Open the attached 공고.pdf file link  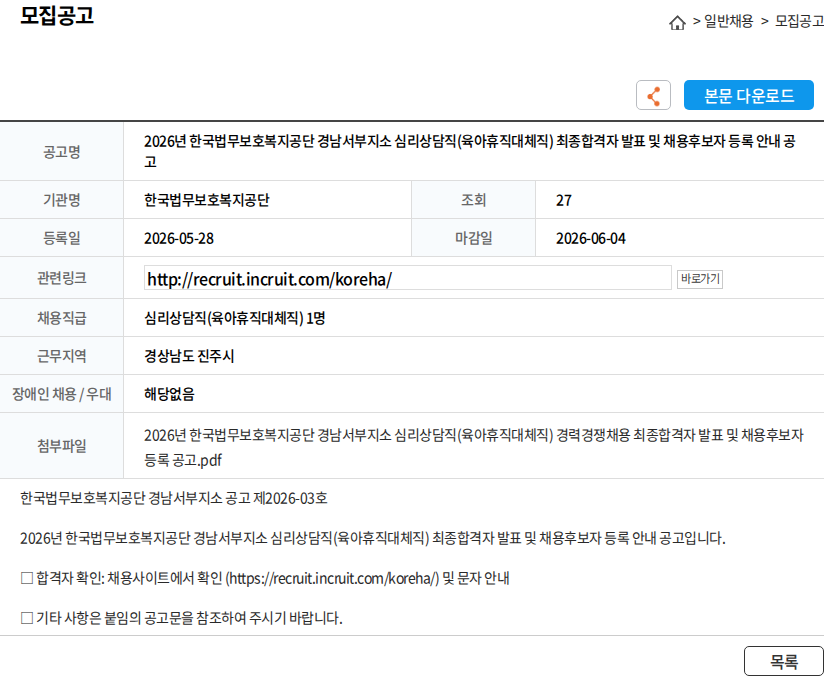tap(473, 447)
